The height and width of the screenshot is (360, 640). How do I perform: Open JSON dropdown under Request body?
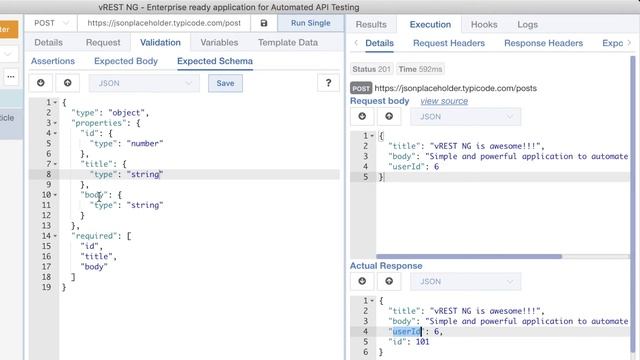tap(466, 117)
